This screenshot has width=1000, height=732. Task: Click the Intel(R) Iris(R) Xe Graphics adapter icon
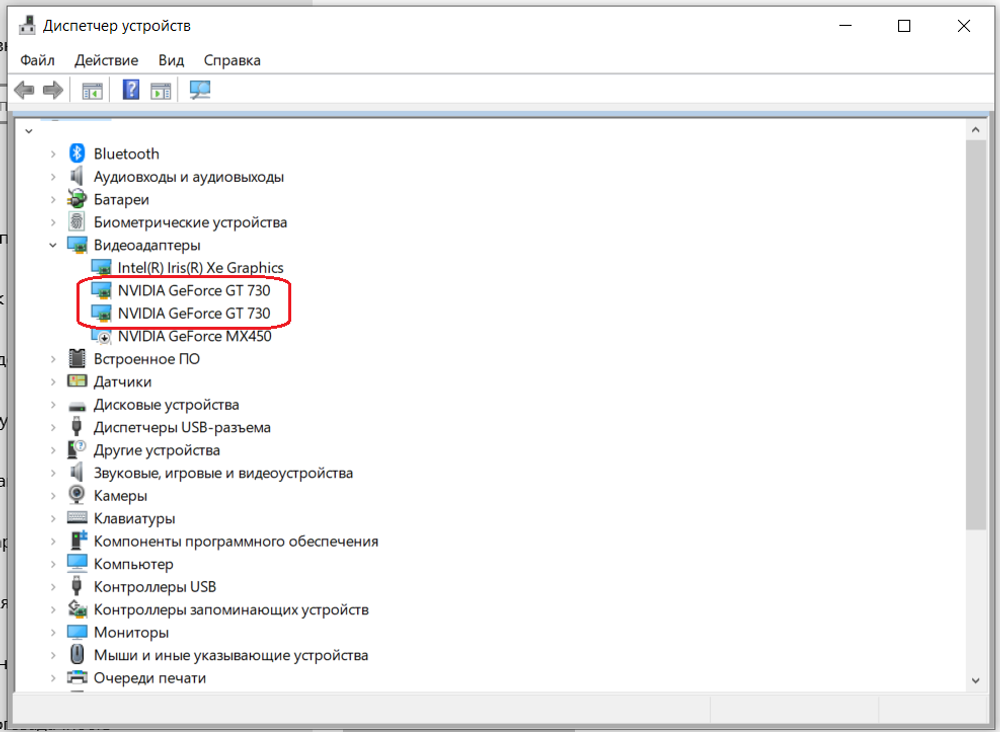[x=101, y=267]
